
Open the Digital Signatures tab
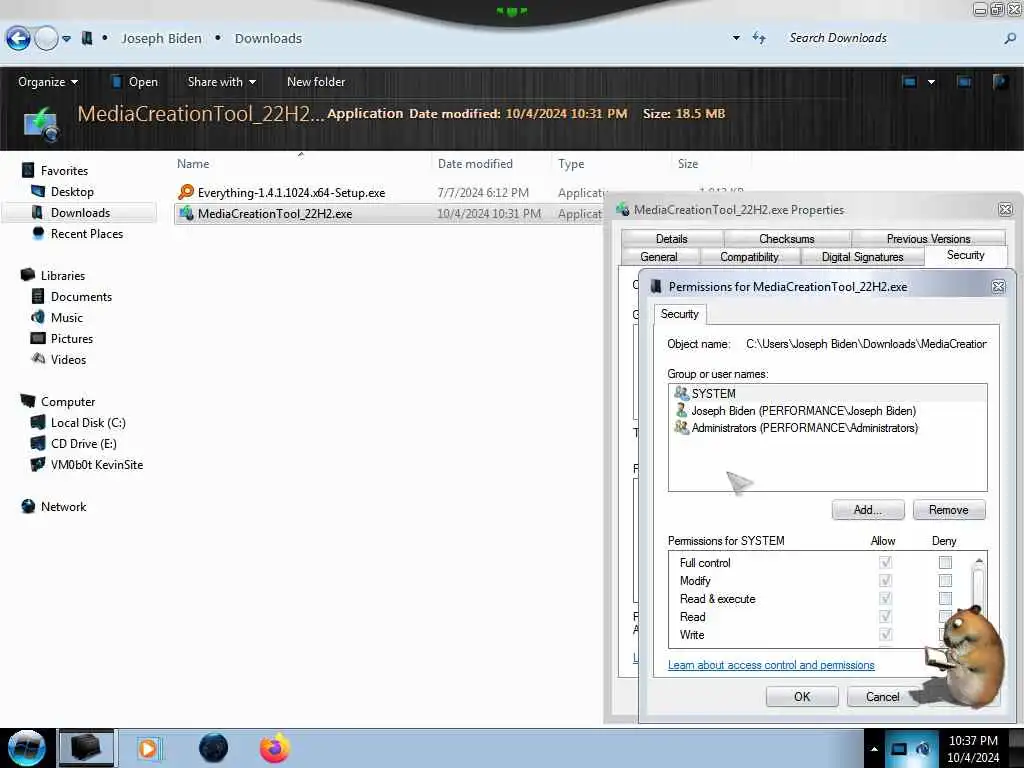[862, 257]
